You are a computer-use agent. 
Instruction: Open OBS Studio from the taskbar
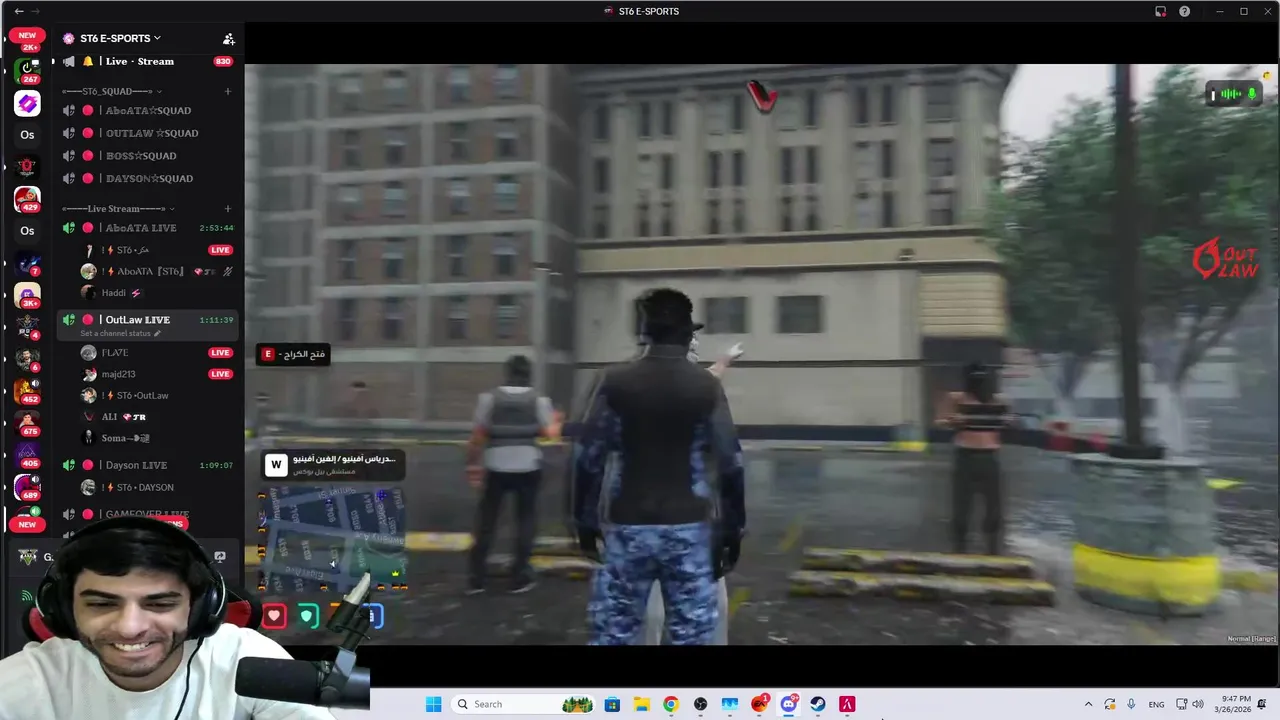click(700, 704)
